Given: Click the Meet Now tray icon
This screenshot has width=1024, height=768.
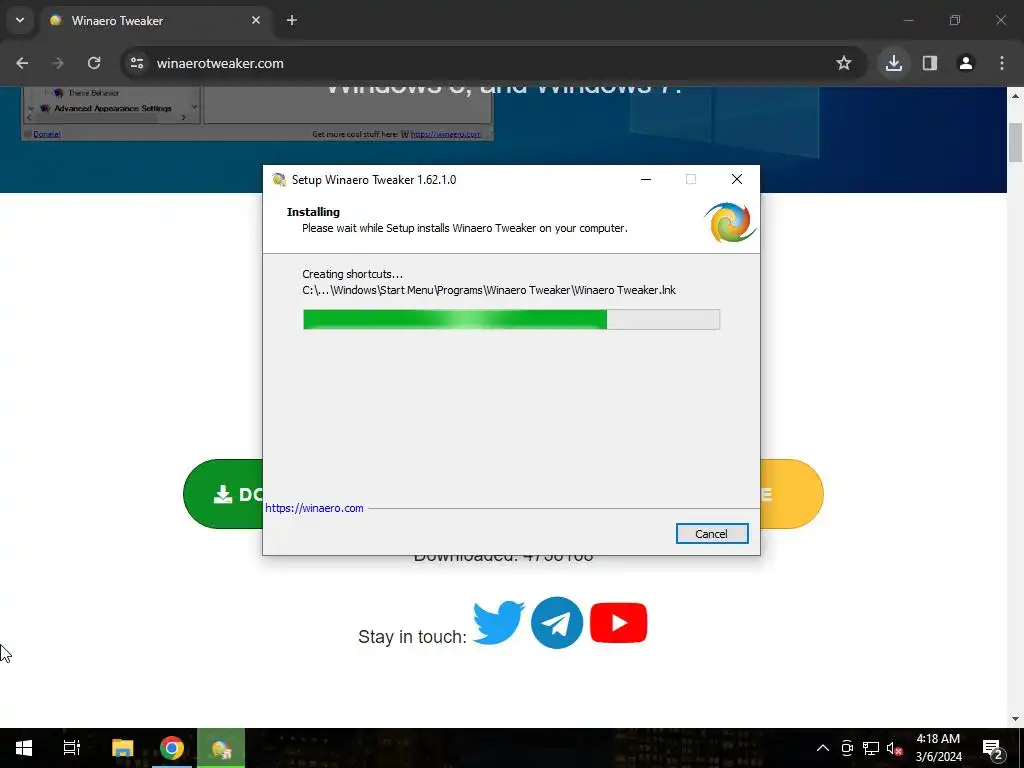Looking at the screenshot, I should pyautogui.click(x=847, y=748).
